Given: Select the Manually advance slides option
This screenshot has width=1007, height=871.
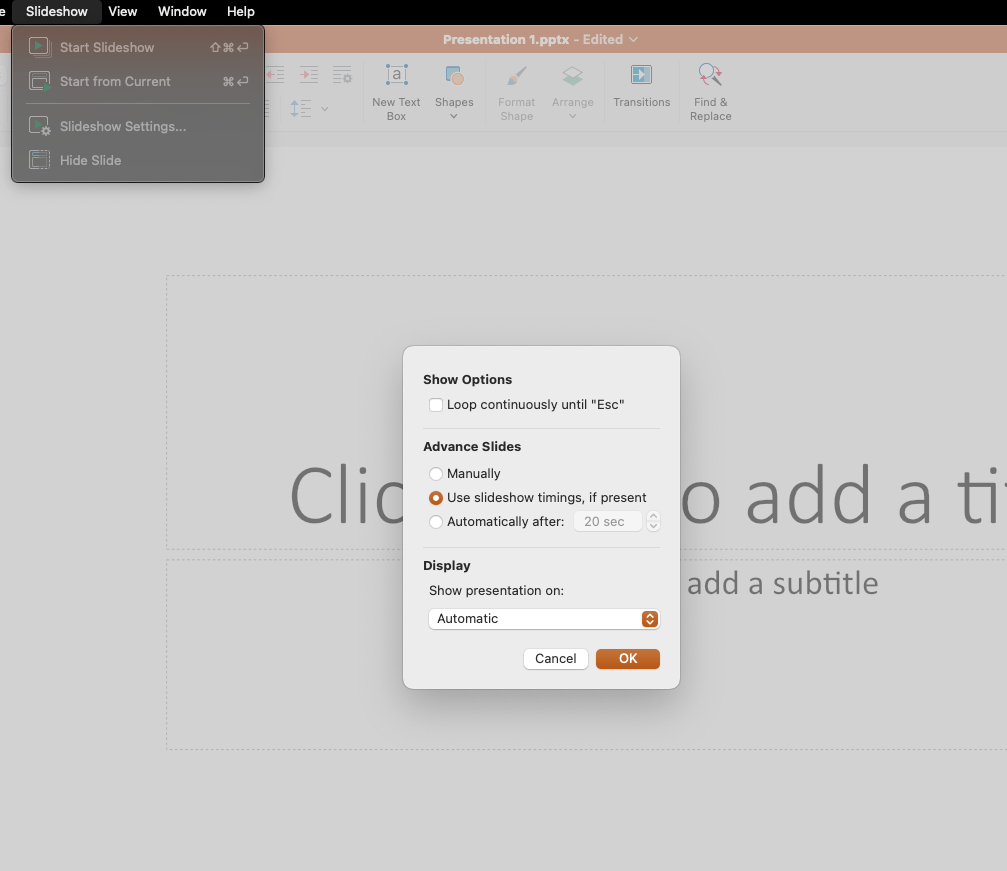Looking at the screenshot, I should pos(436,473).
